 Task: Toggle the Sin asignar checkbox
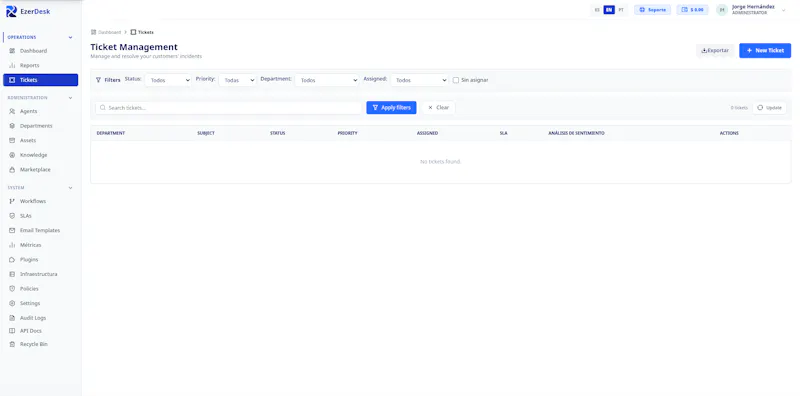[x=456, y=80]
